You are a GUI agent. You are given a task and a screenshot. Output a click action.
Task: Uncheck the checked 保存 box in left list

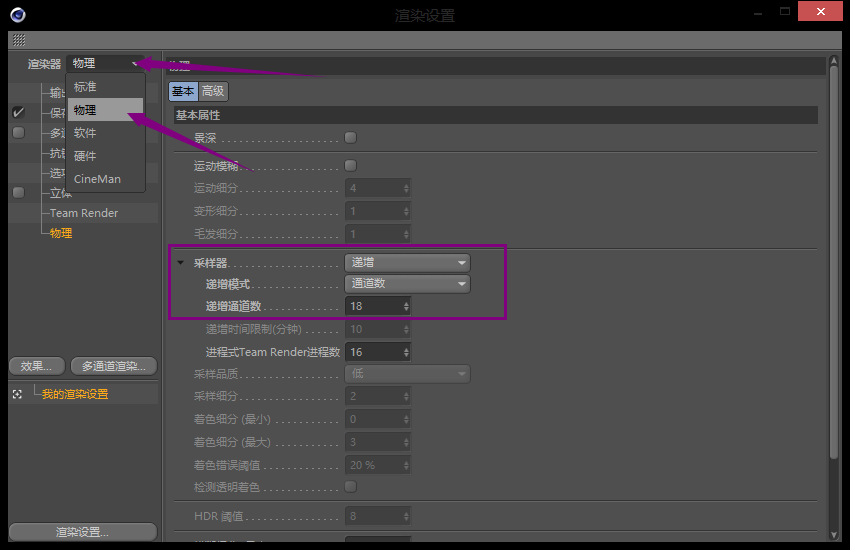pyautogui.click(x=18, y=113)
